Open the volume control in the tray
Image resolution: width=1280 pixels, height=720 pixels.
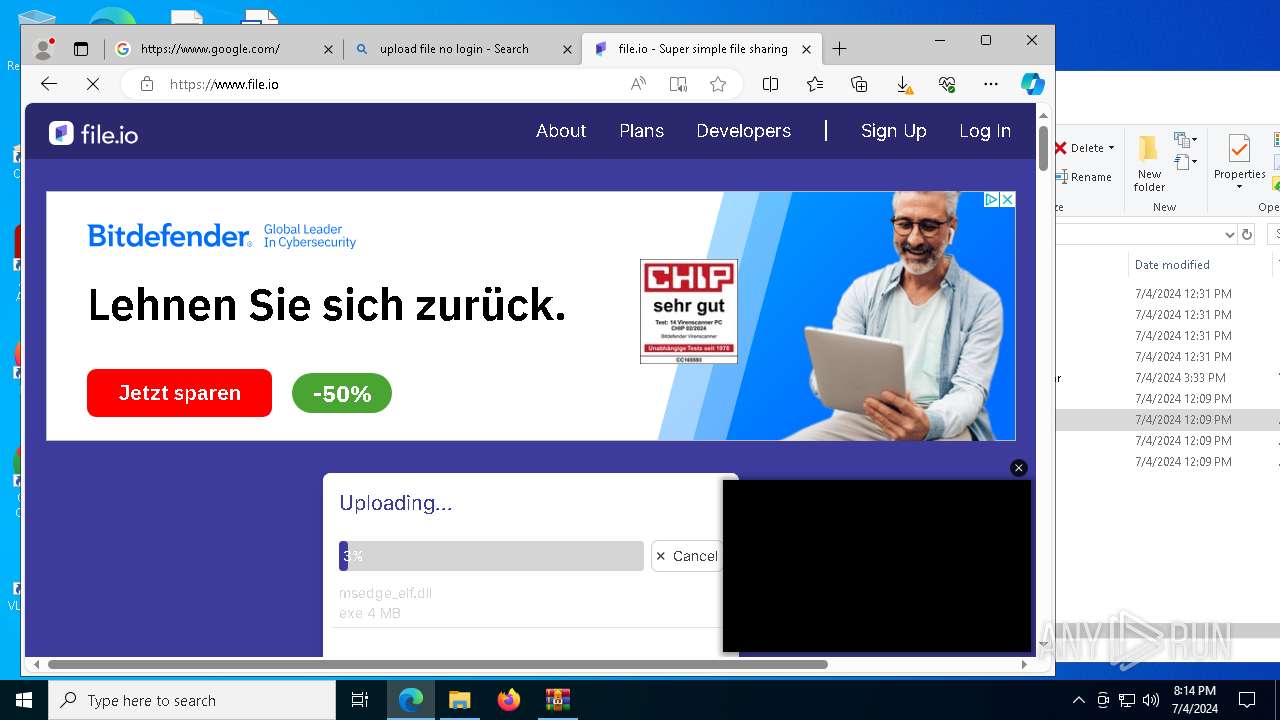coord(1151,700)
